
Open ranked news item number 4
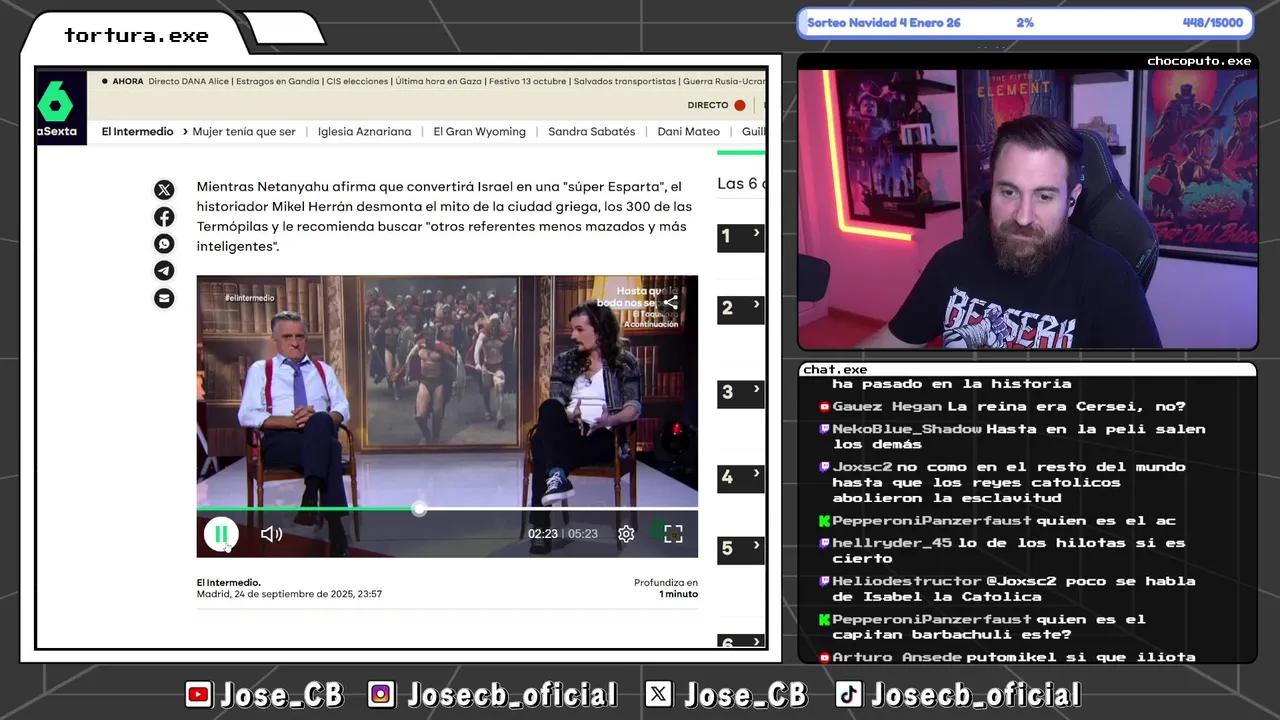click(x=740, y=478)
